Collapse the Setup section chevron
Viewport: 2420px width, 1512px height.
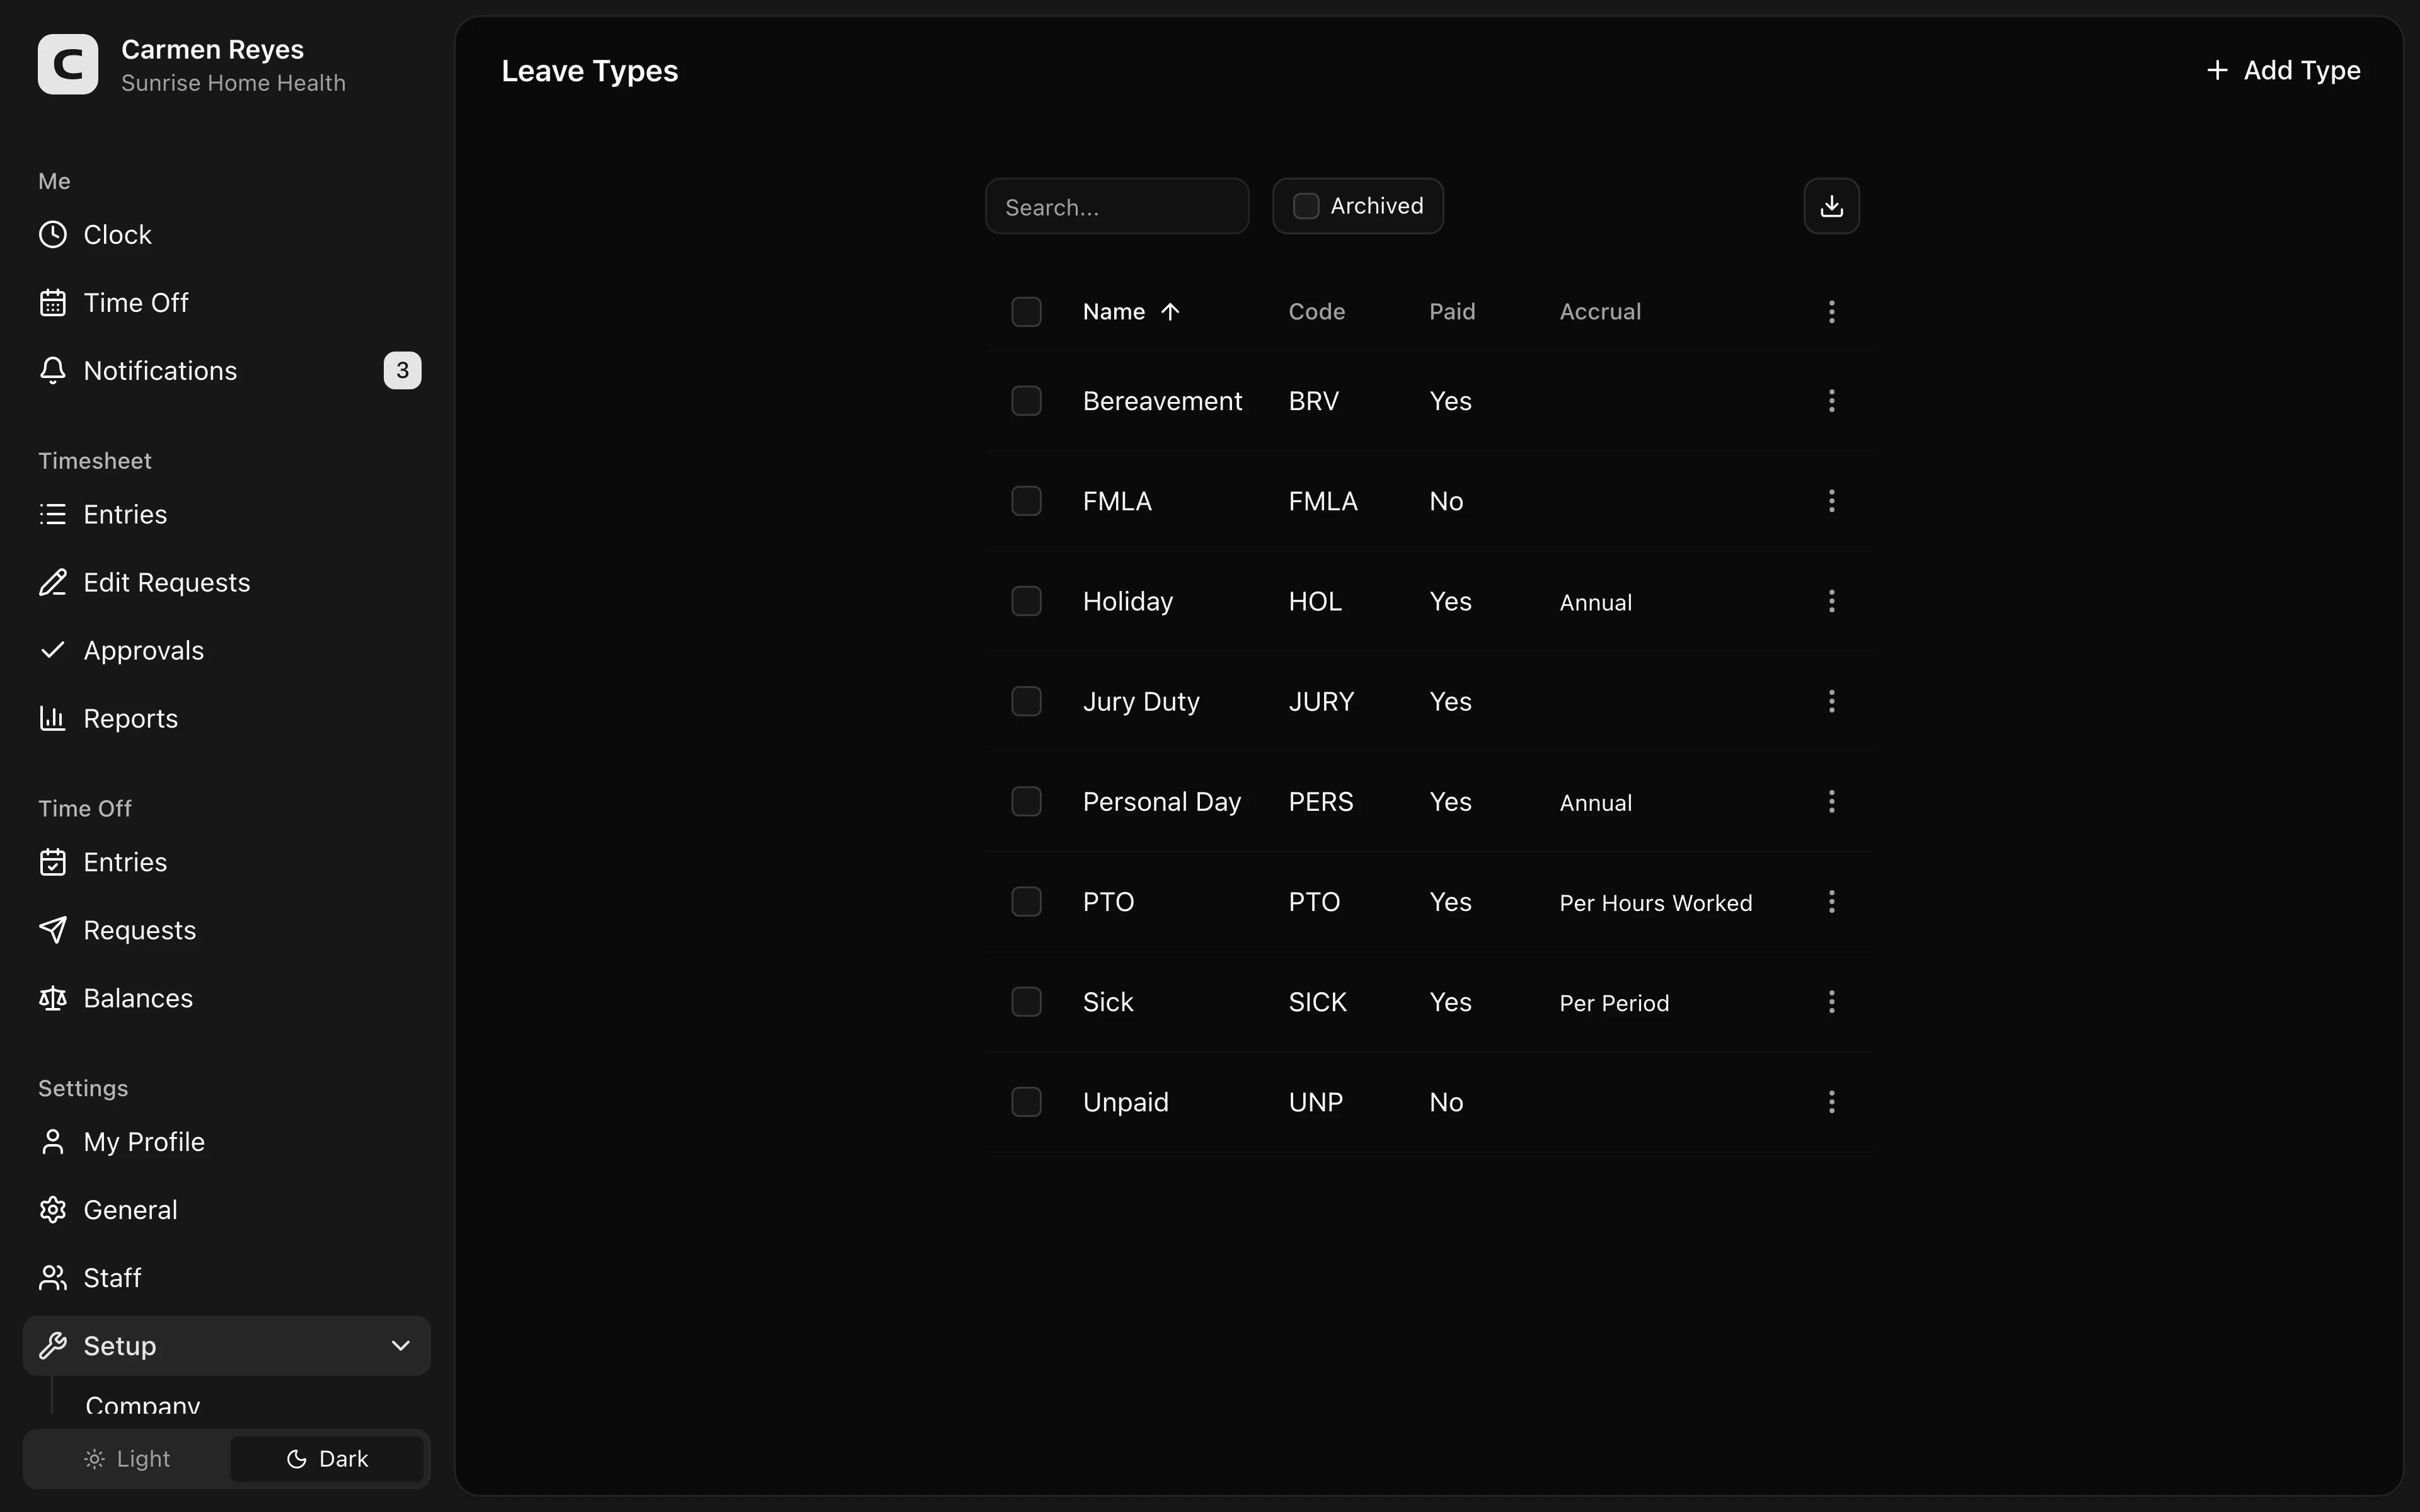[400, 1346]
